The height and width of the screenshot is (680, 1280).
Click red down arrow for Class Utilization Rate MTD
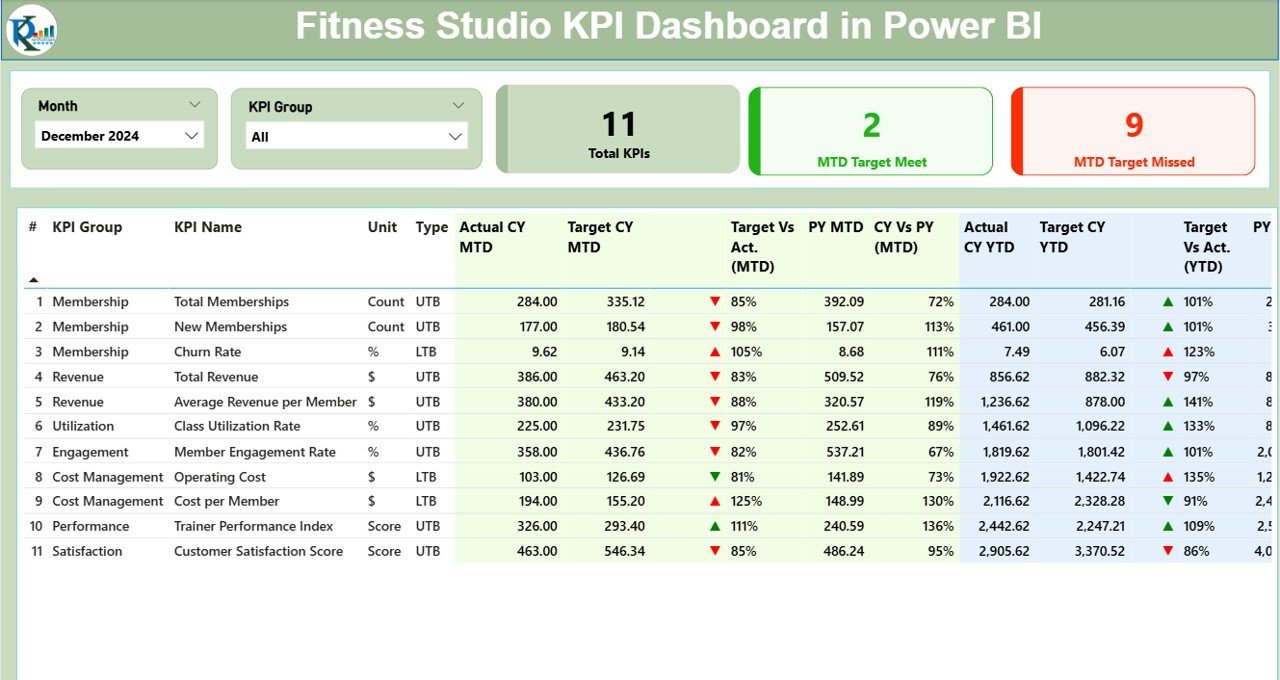pos(715,426)
